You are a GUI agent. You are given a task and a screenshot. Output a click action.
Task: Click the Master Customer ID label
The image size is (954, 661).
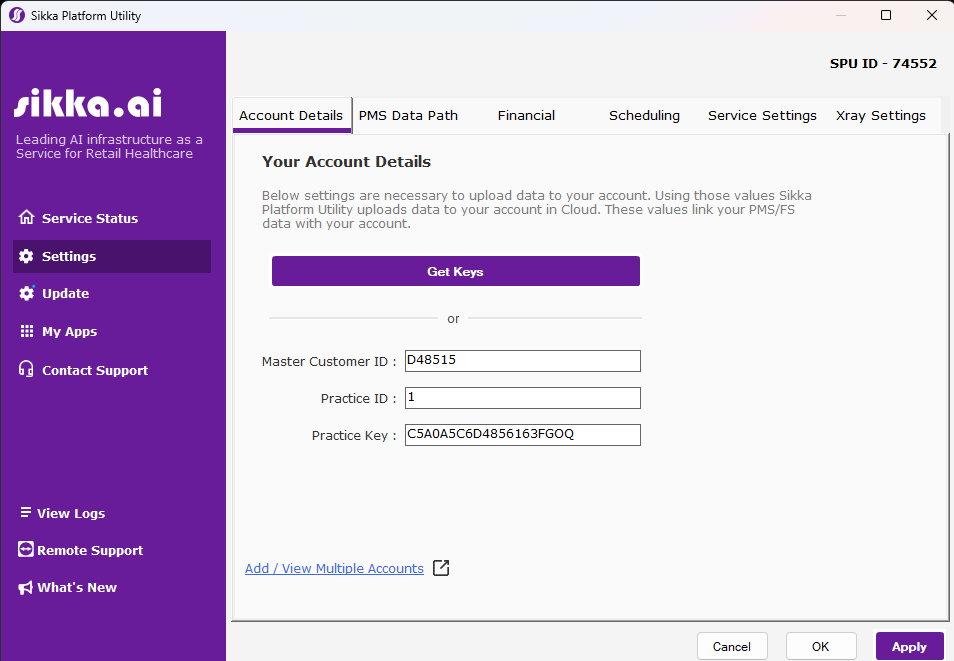click(x=329, y=362)
